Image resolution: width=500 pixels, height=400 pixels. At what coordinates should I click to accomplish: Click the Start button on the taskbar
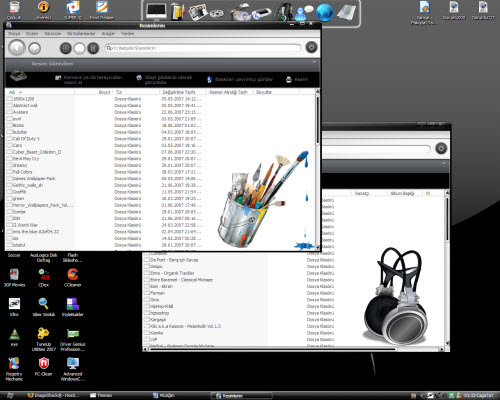tap(10, 396)
